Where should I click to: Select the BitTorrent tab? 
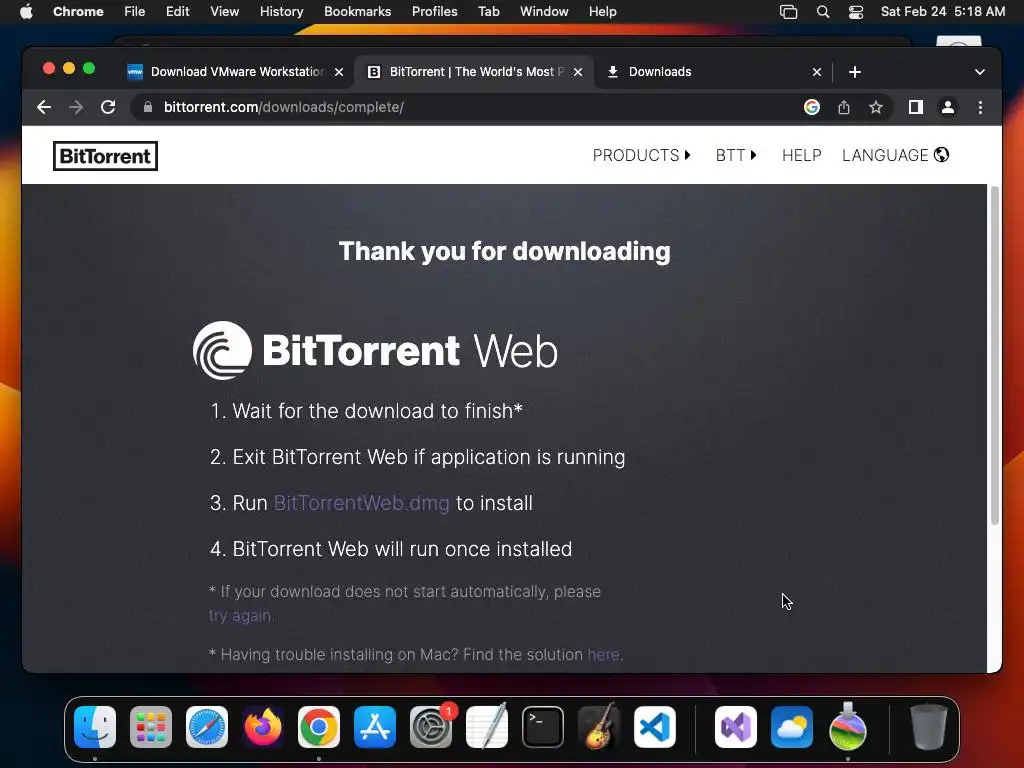pyautogui.click(x=473, y=72)
